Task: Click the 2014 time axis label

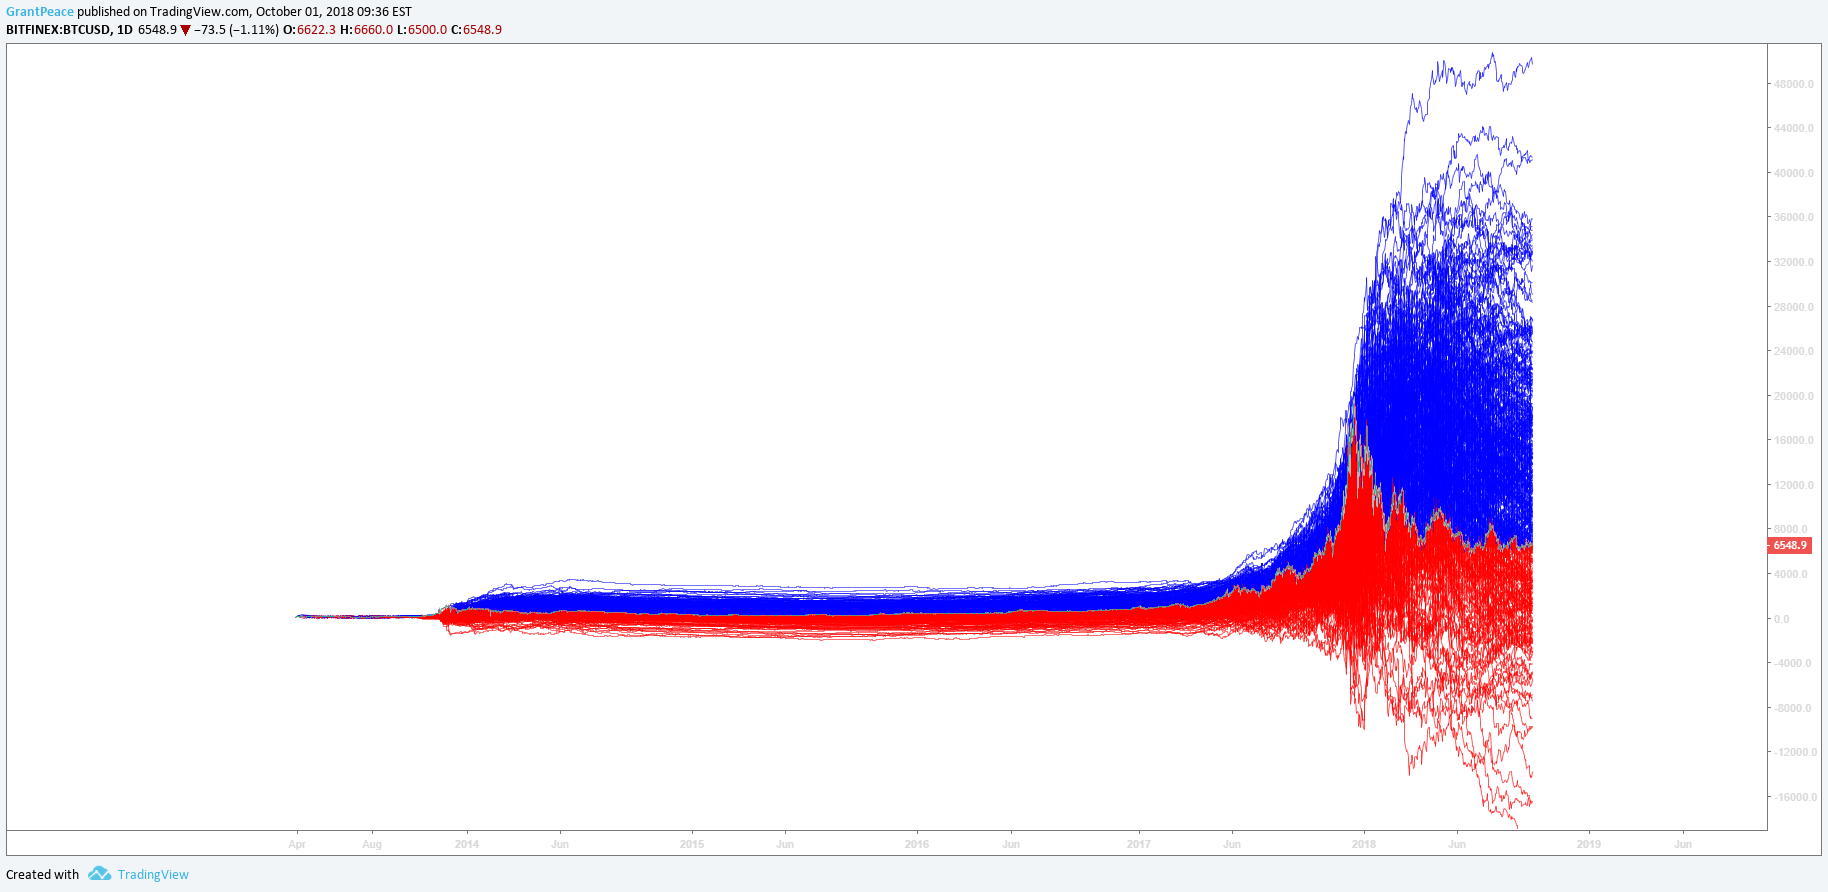Action: (467, 844)
